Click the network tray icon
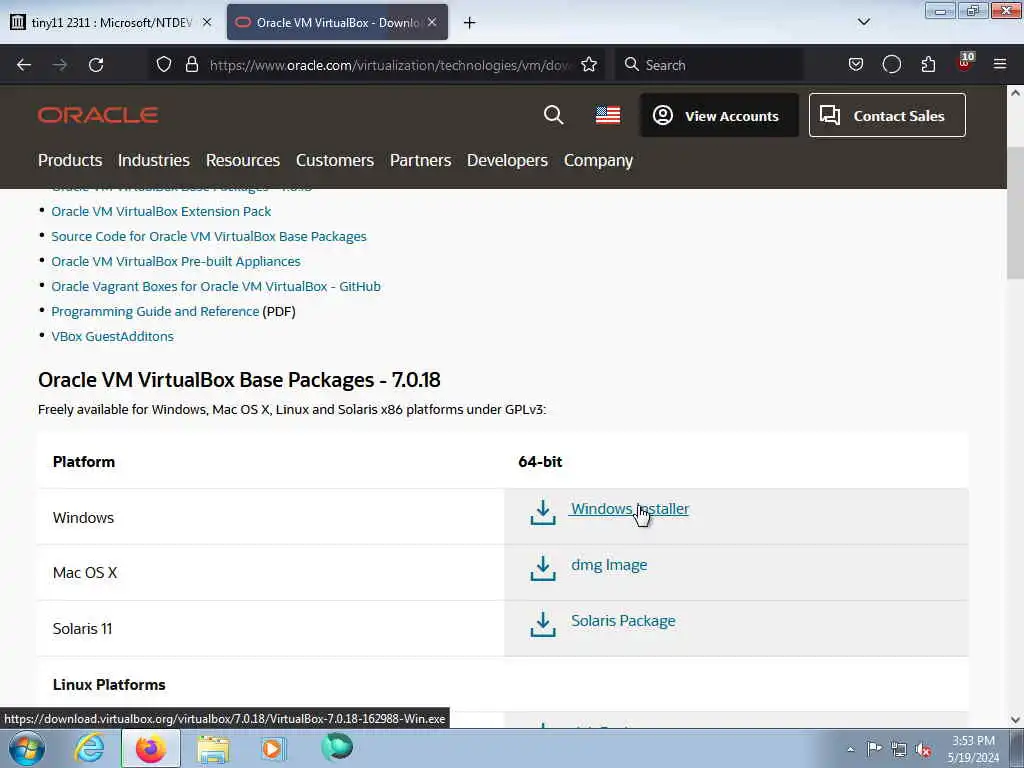This screenshot has height=768, width=1024. coord(899,749)
